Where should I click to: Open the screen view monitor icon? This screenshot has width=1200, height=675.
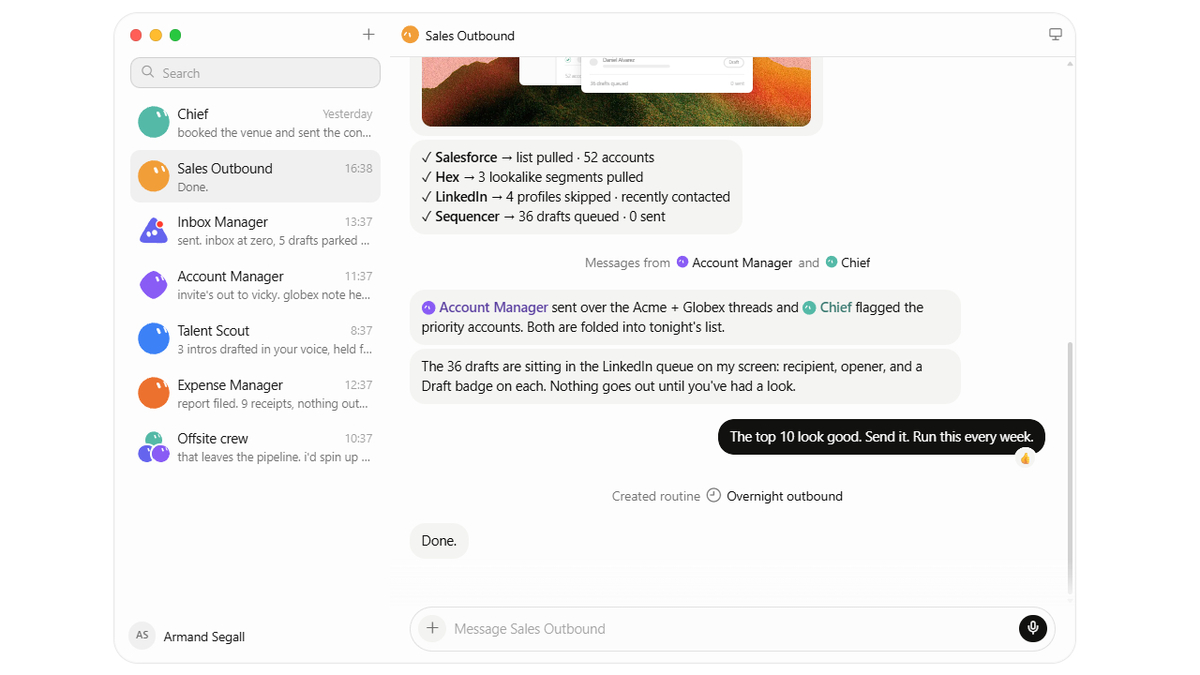(1055, 35)
